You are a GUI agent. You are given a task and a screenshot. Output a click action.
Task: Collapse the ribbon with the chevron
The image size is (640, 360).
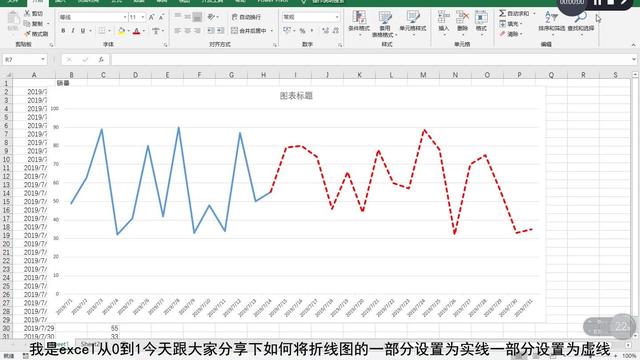[633, 44]
